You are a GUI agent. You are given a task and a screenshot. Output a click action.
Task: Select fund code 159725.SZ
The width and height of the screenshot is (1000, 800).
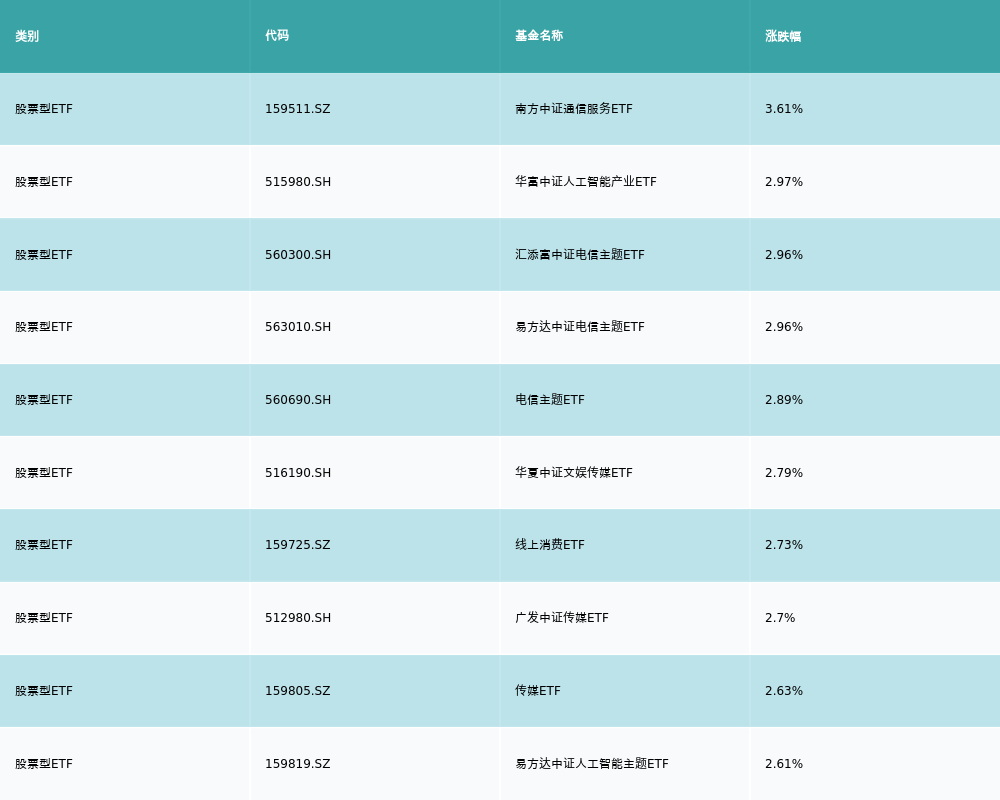click(298, 545)
